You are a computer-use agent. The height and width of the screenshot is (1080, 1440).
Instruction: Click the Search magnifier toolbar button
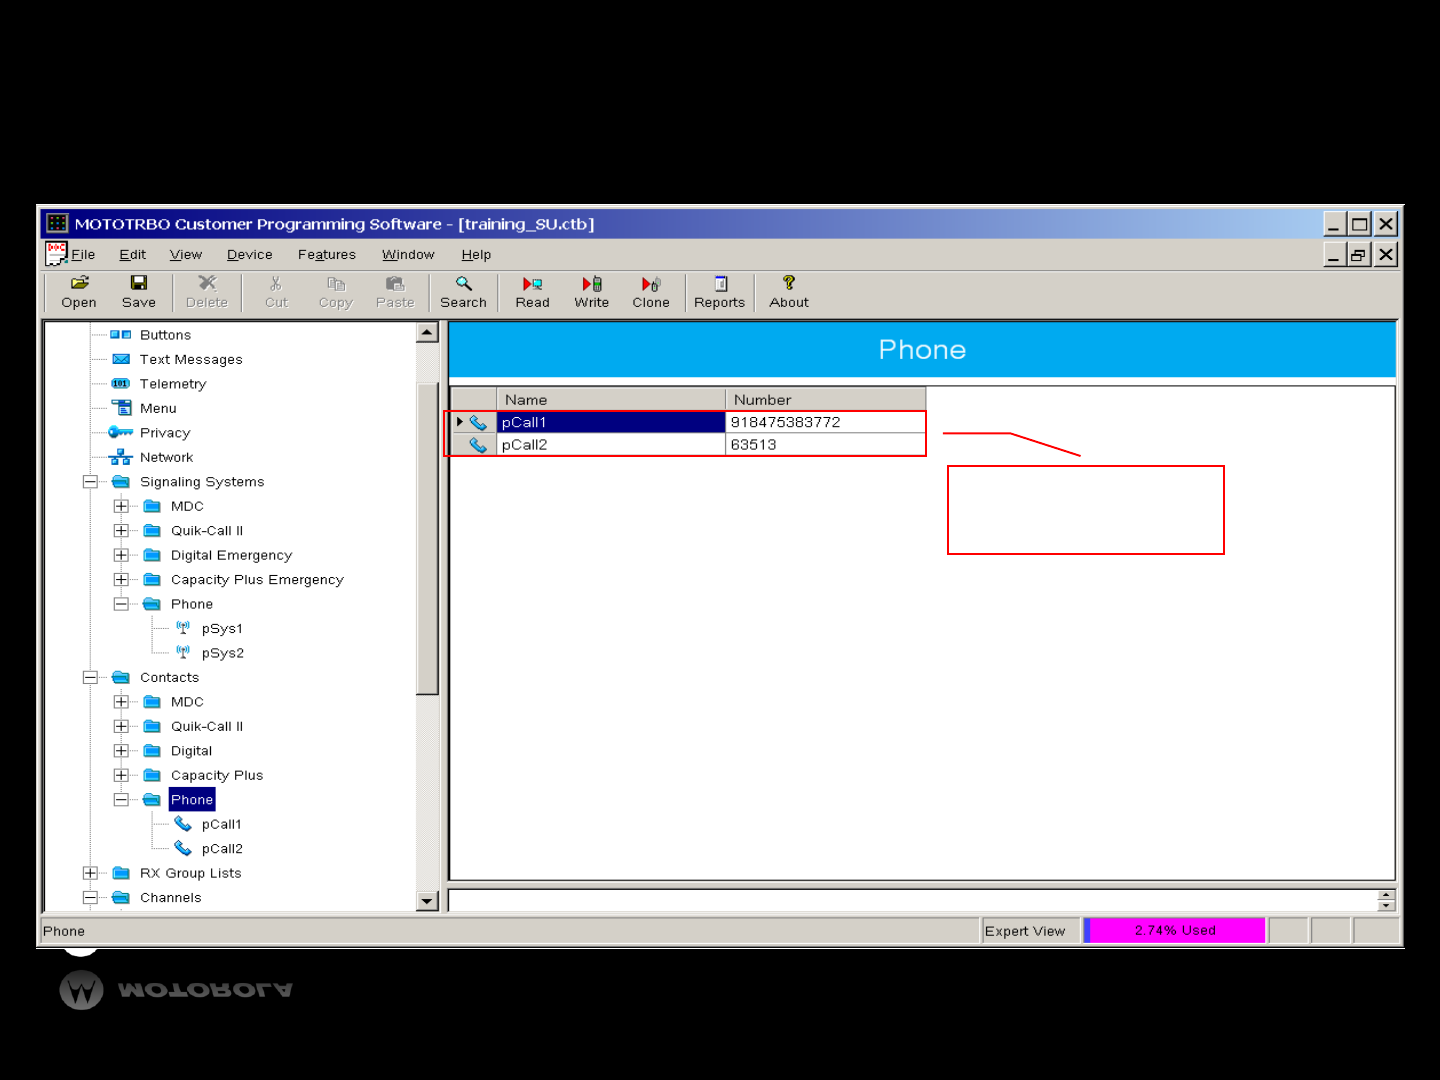(463, 292)
